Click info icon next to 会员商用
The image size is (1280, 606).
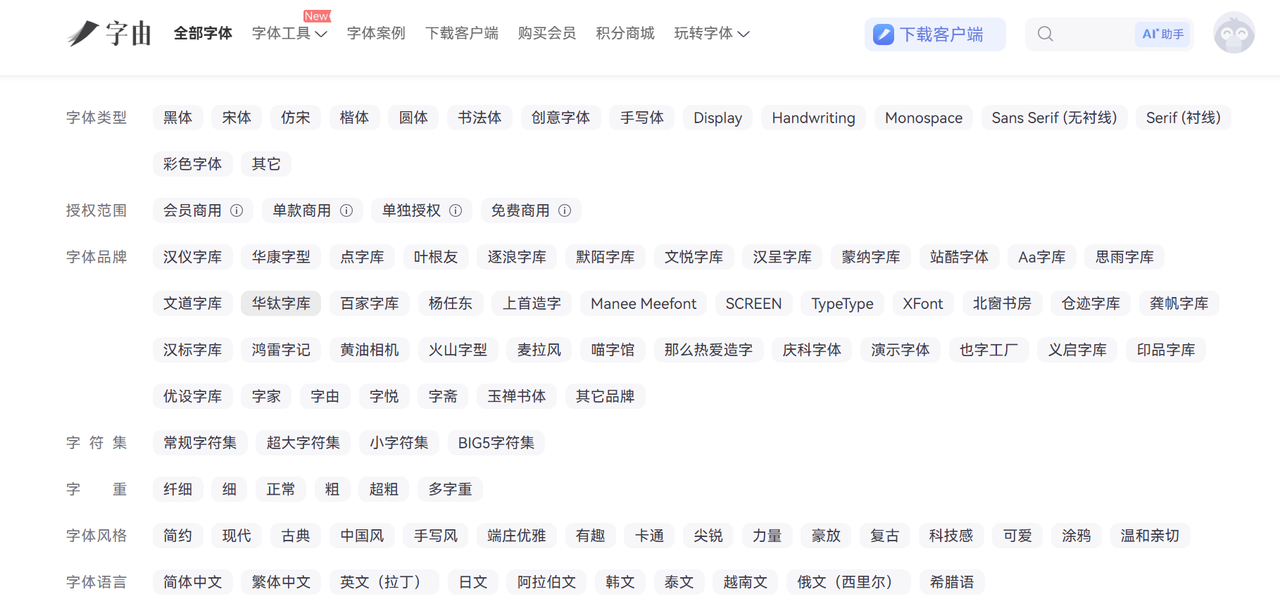237,211
